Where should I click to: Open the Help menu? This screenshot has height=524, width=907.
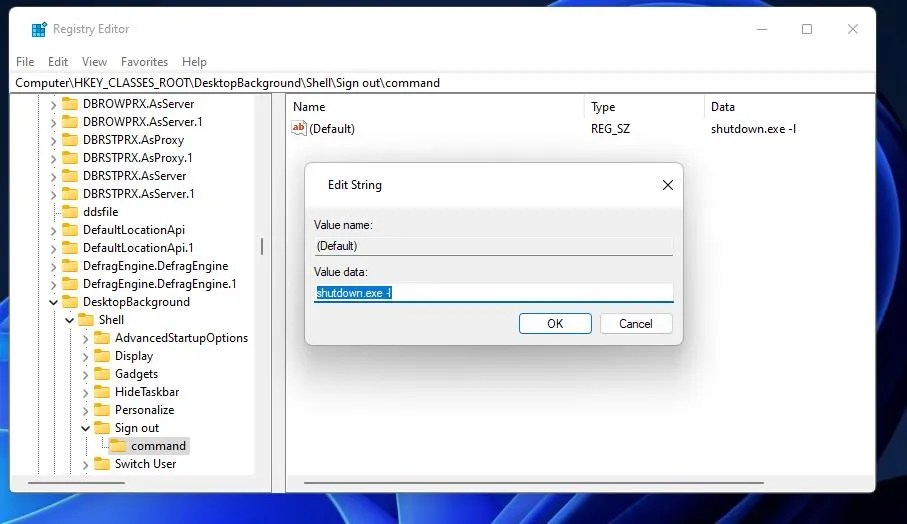pos(194,61)
